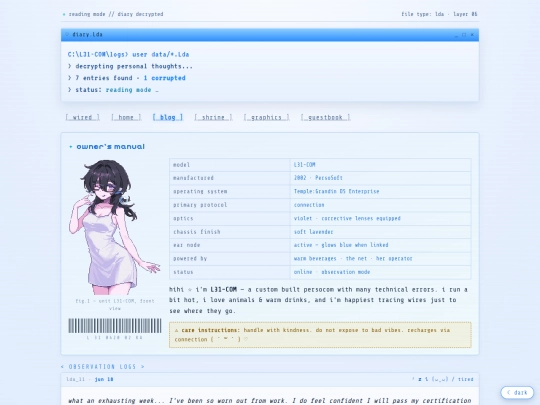
Task: Click the 'reading mode // diary decrypted' header text
Action: coord(116,14)
